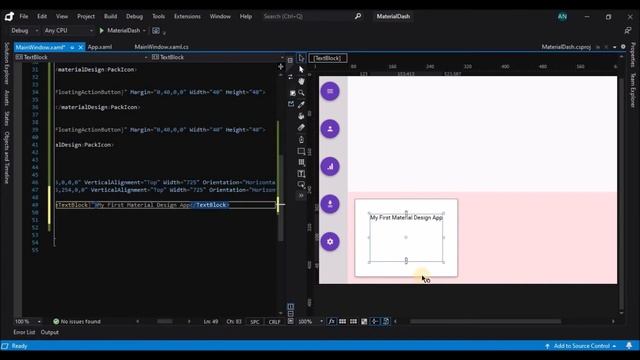Viewport: 640px width, 360px height.
Task: Select the Grid layout panel tool
Action: 301,162
